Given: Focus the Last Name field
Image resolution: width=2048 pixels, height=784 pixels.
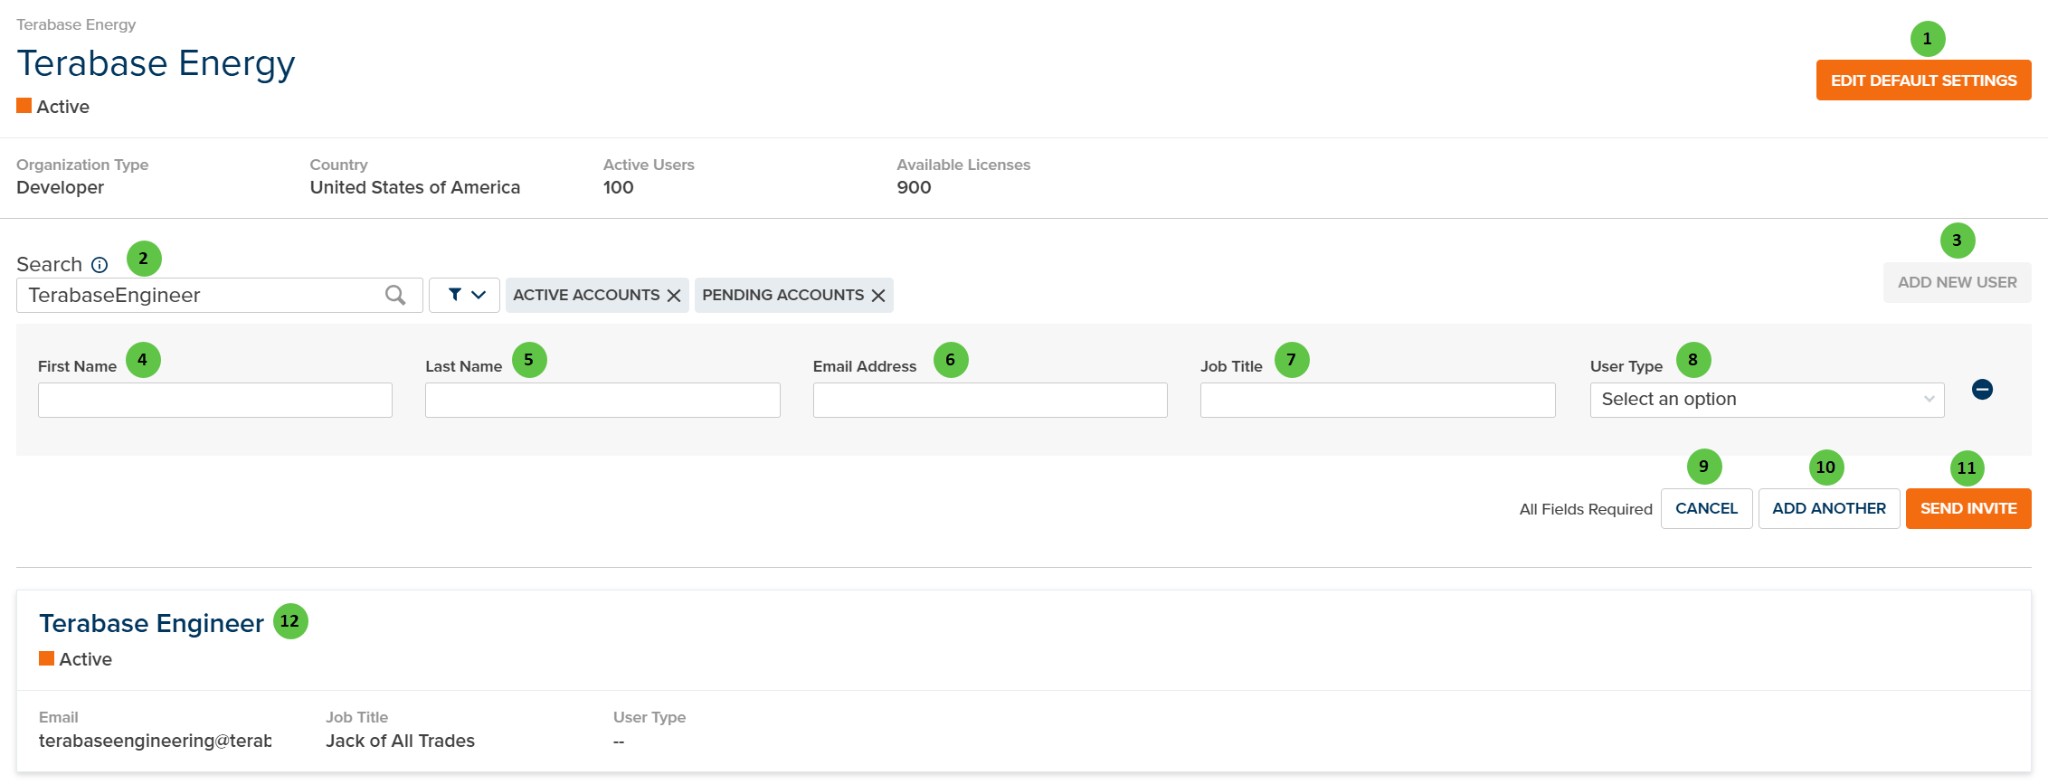Looking at the screenshot, I should [x=602, y=400].
